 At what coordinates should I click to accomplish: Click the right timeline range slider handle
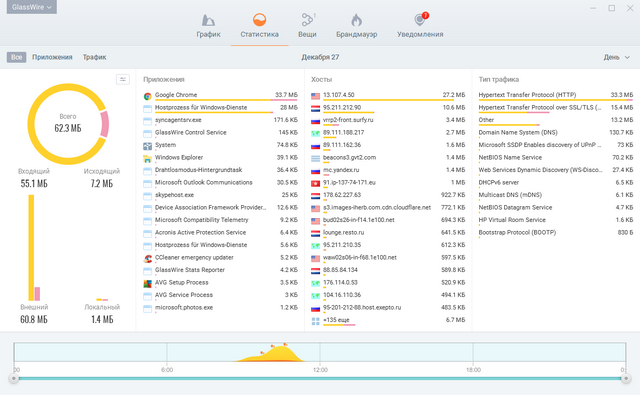[x=626, y=378]
